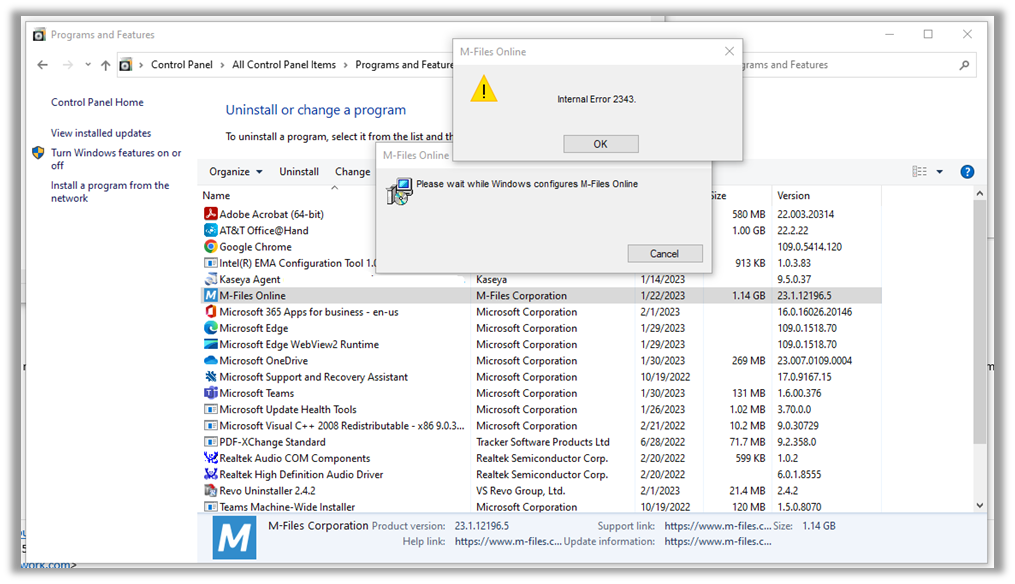Select Microsoft Edge WebView2 Runtime icon

tap(210, 344)
